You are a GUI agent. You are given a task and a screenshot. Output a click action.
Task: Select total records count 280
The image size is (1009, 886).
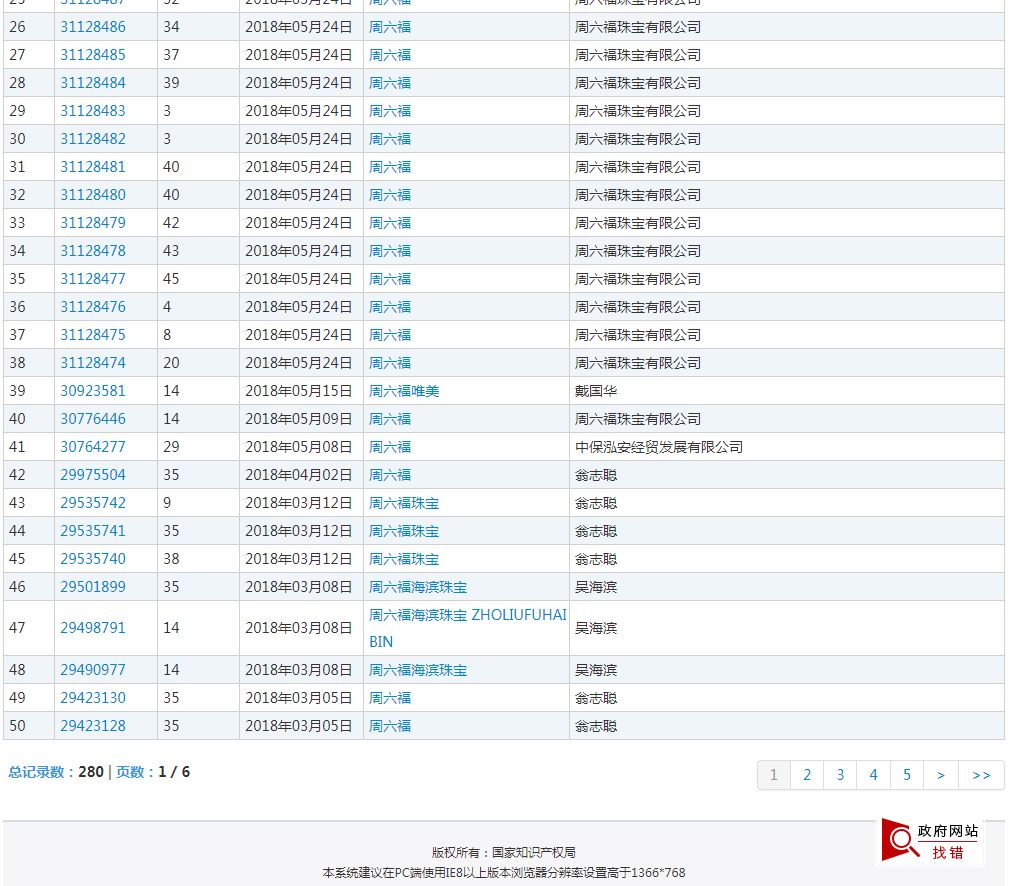[x=91, y=771]
